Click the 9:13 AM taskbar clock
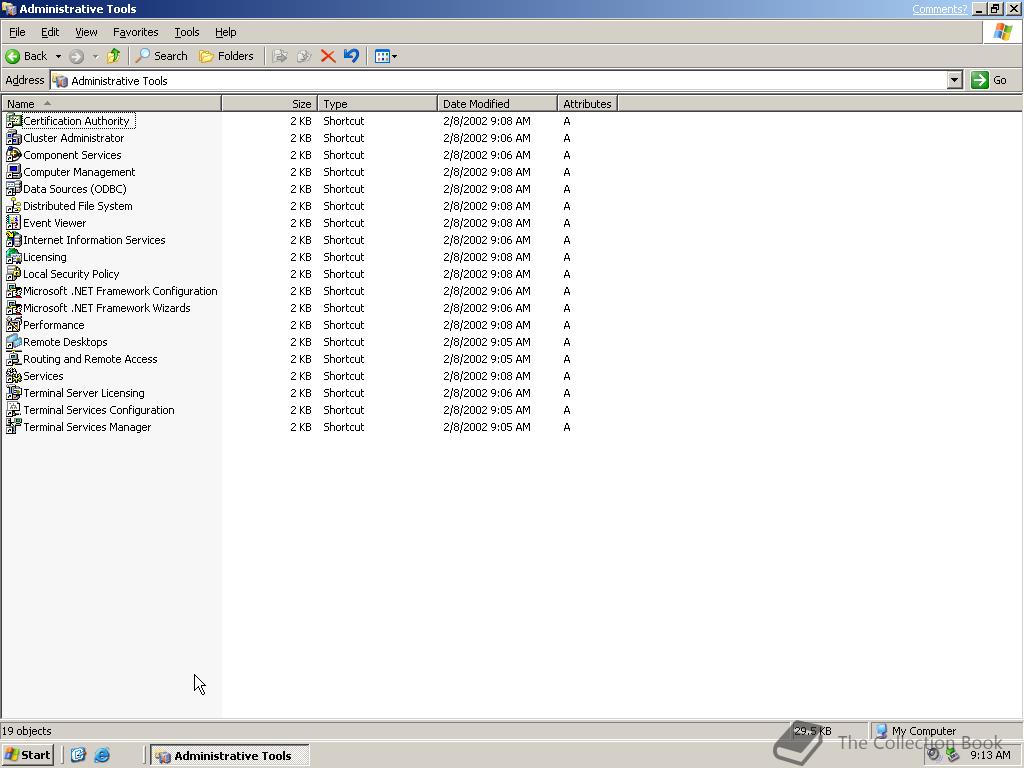The height and width of the screenshot is (768, 1024). (990, 755)
